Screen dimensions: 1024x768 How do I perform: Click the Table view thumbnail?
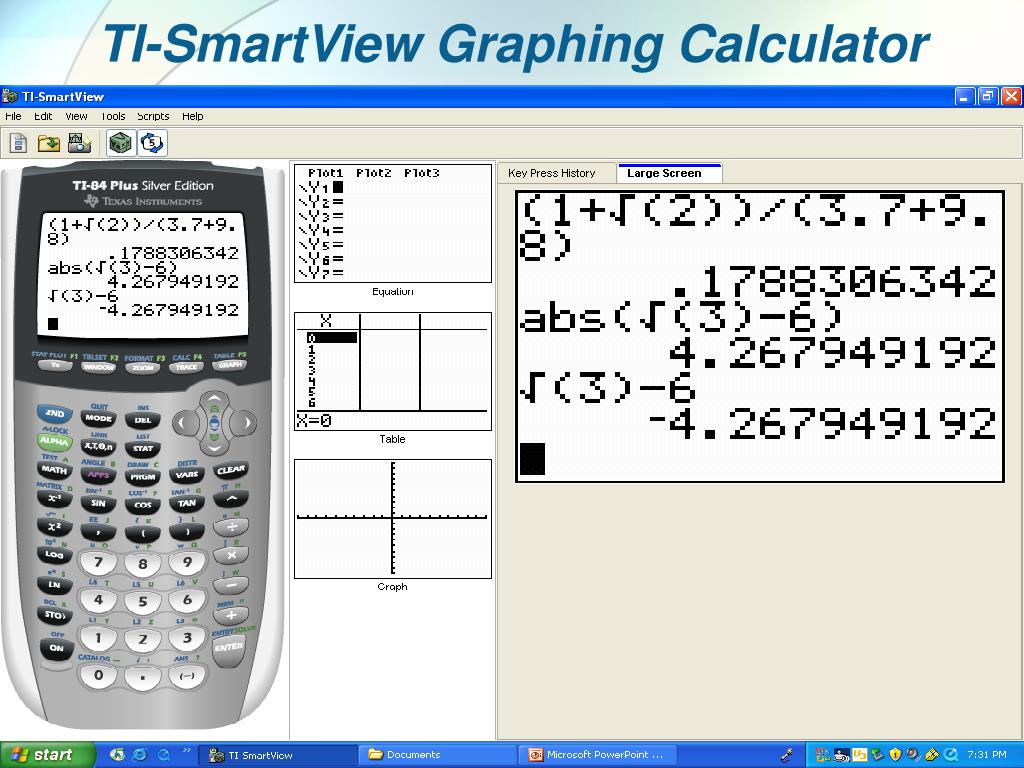click(x=392, y=371)
